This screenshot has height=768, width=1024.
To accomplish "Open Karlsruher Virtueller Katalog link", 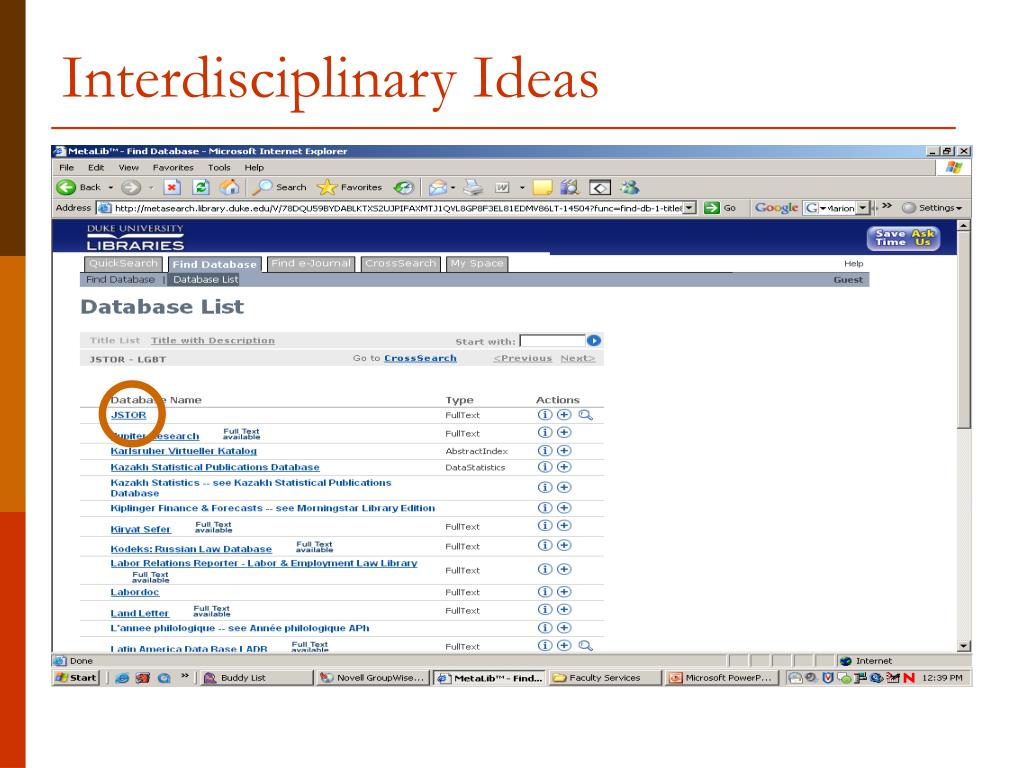I will click(184, 451).
